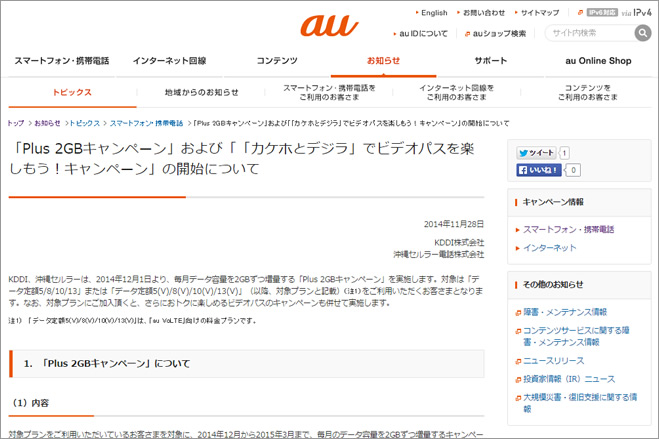Open the コンテンツ main menu

pos(277,61)
